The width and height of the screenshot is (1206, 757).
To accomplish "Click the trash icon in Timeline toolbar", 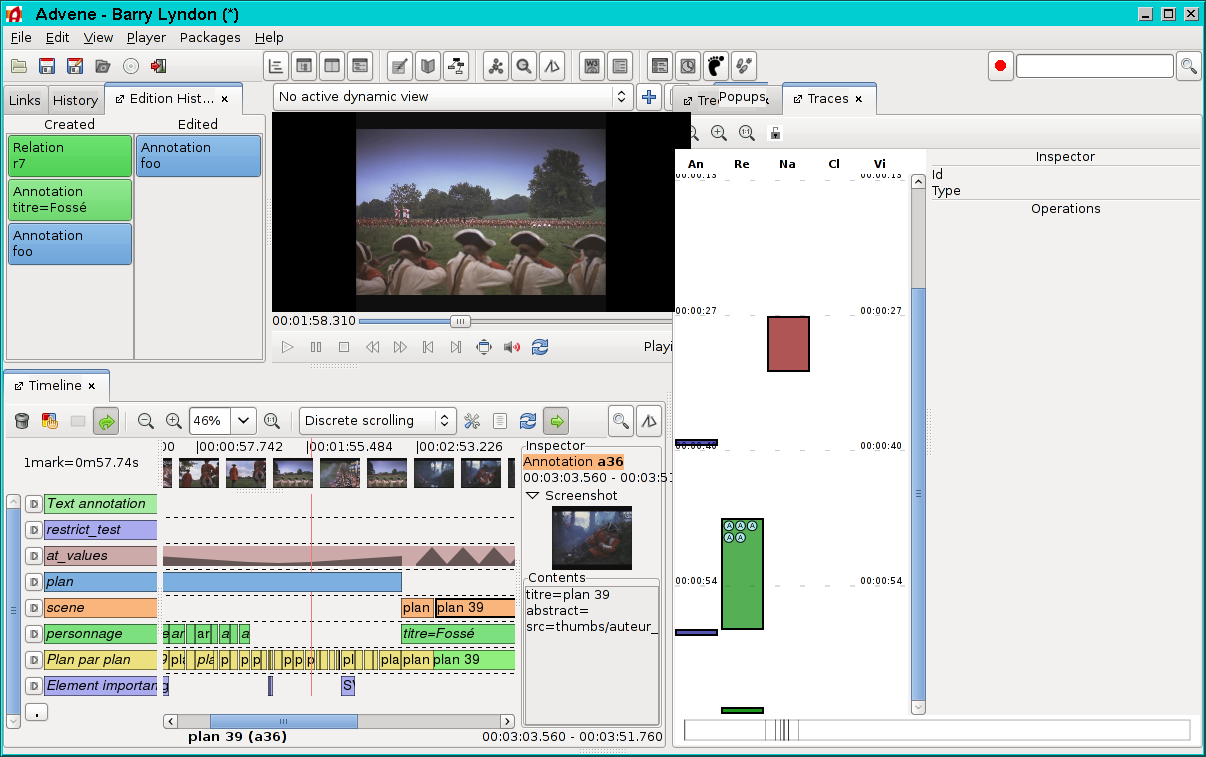I will point(22,421).
